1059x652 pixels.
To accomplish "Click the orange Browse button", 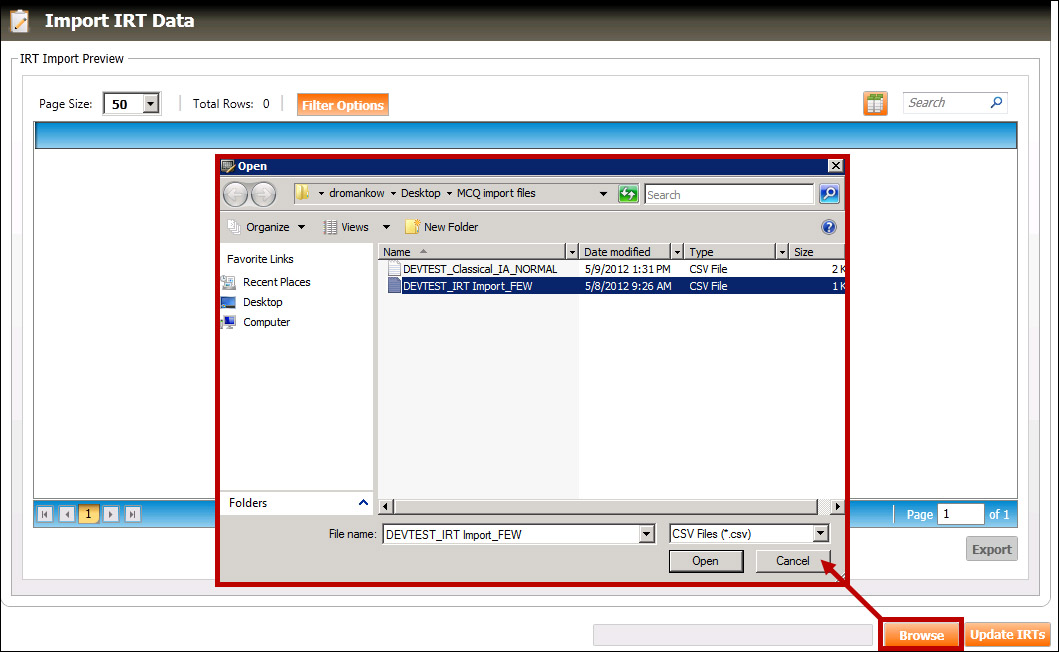I will click(x=921, y=635).
